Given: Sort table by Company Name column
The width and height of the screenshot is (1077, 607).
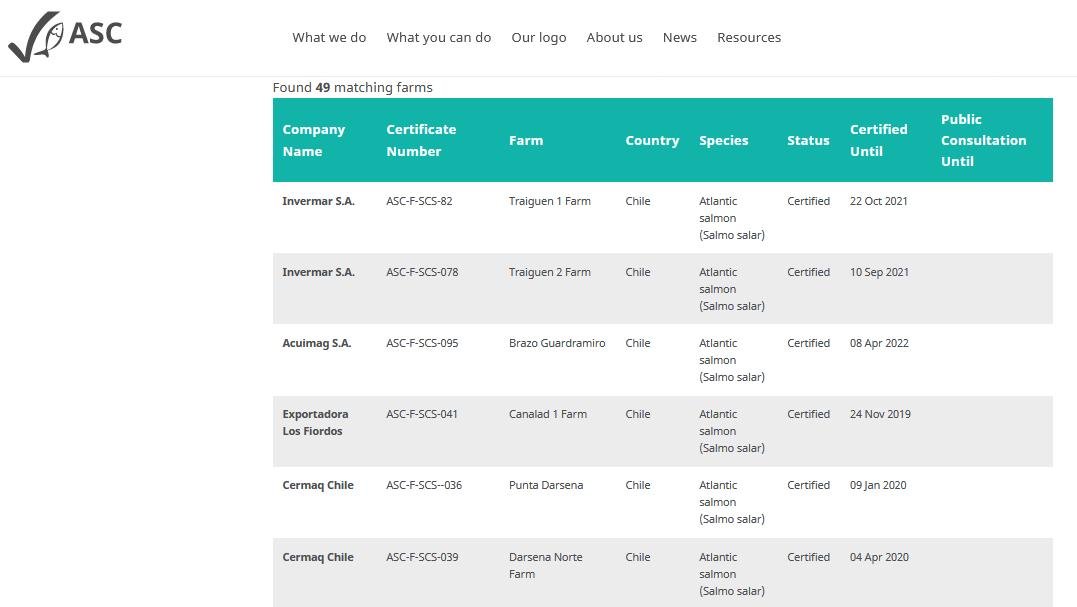Looking at the screenshot, I should (x=315, y=140).
